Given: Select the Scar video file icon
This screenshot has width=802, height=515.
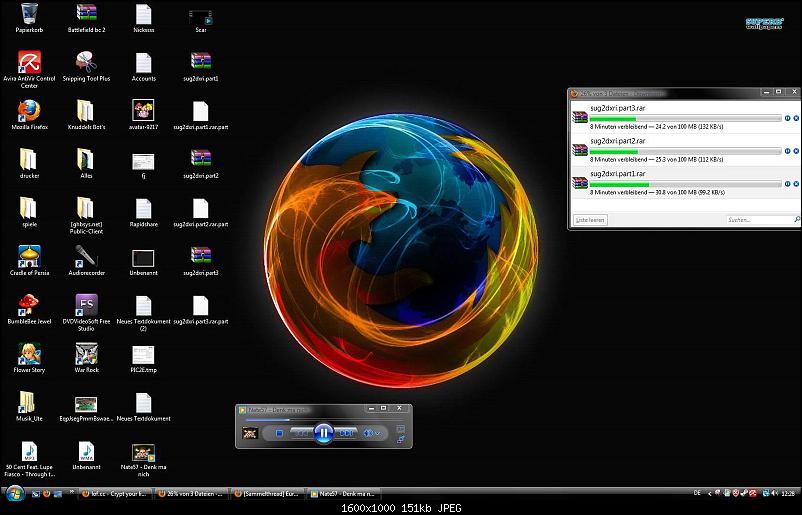Looking at the screenshot, I should point(200,19).
